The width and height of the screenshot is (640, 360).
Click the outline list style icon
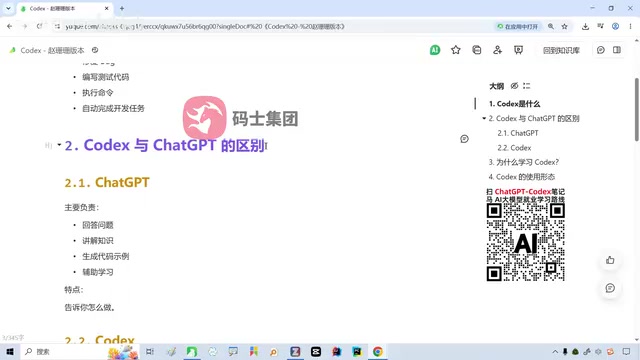(x=527, y=86)
